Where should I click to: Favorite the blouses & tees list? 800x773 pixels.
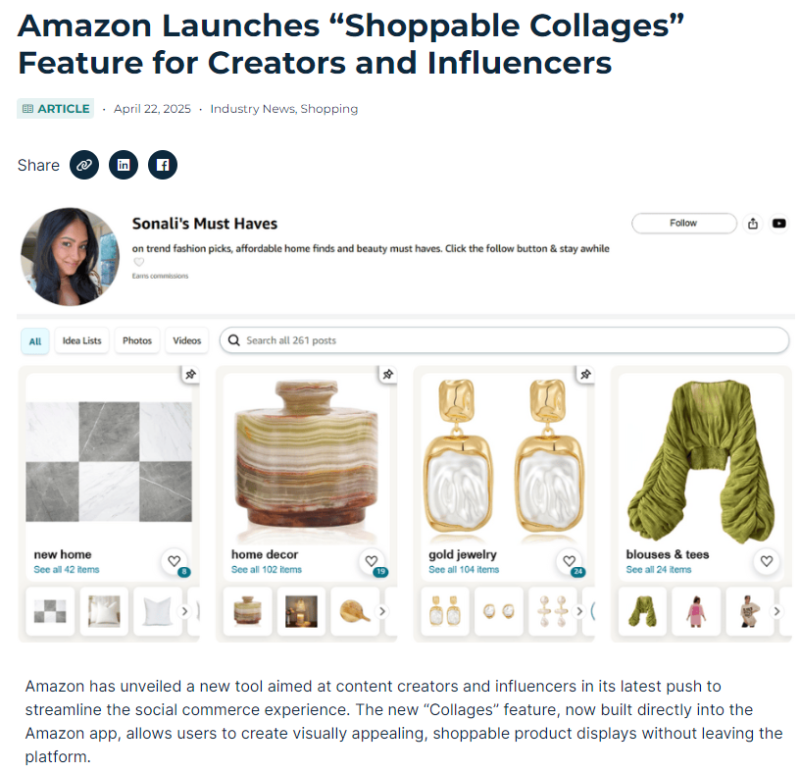[x=766, y=561]
